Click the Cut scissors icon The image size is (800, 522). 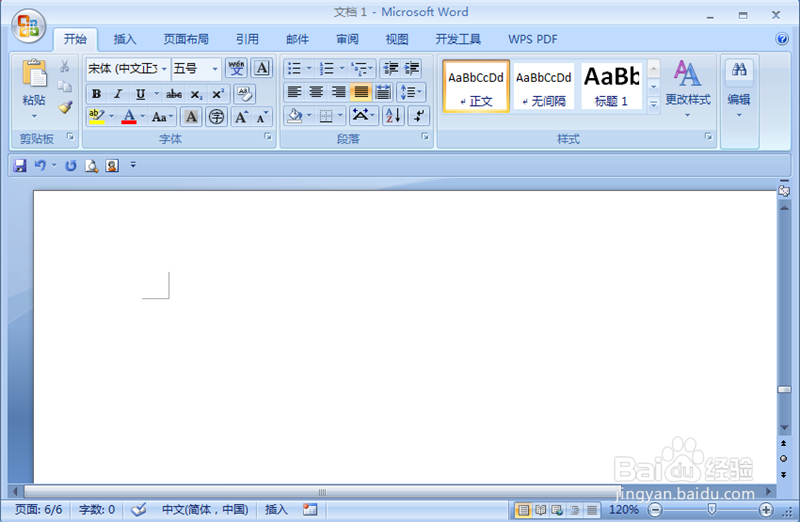(64, 66)
